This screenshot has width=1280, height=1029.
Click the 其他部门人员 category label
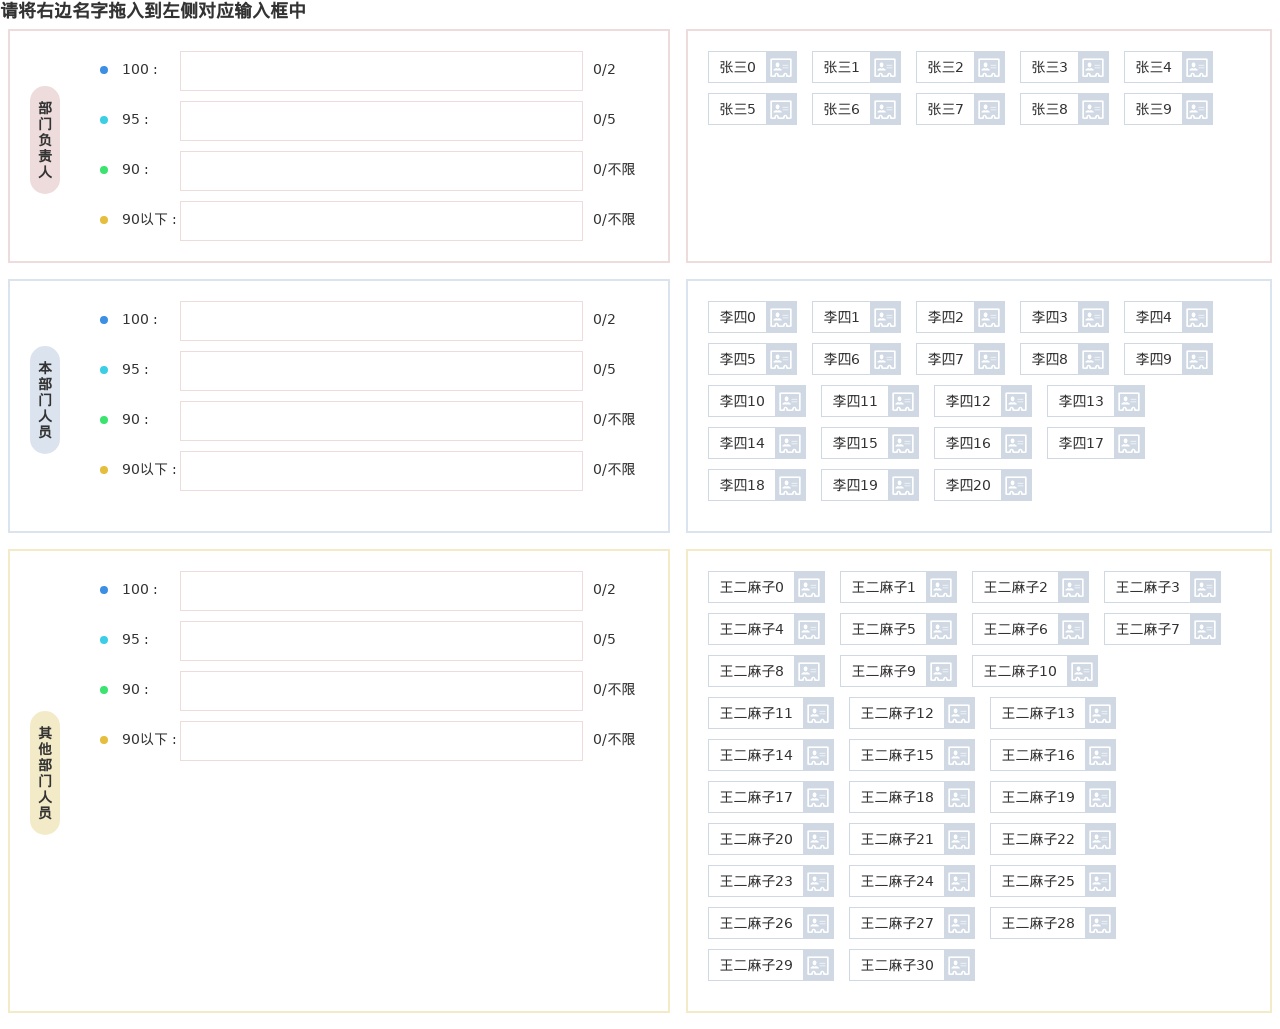[x=45, y=773]
